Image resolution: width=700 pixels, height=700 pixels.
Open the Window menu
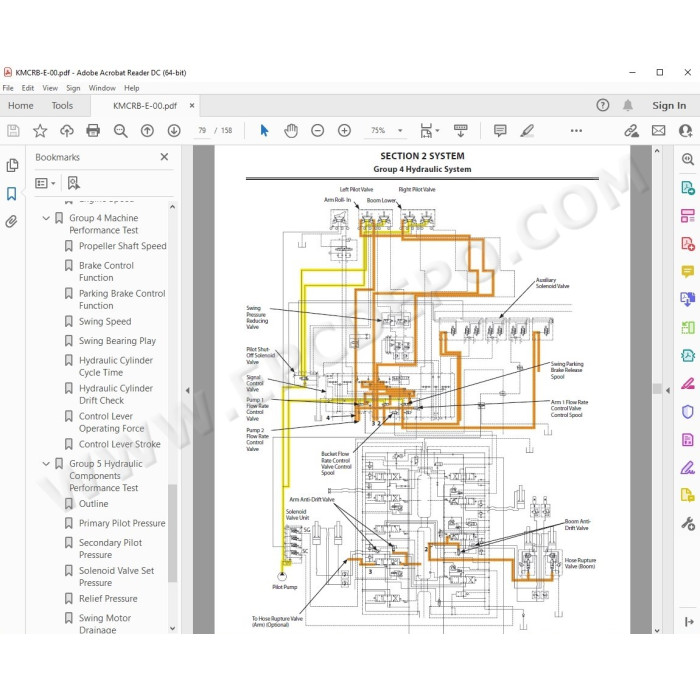tap(102, 88)
